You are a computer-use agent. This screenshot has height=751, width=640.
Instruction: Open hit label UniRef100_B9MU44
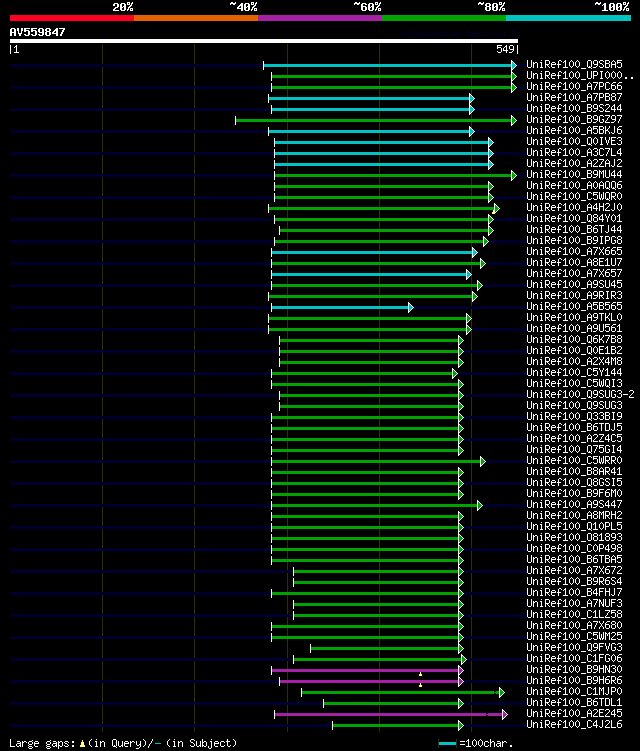pyautogui.click(x=574, y=174)
